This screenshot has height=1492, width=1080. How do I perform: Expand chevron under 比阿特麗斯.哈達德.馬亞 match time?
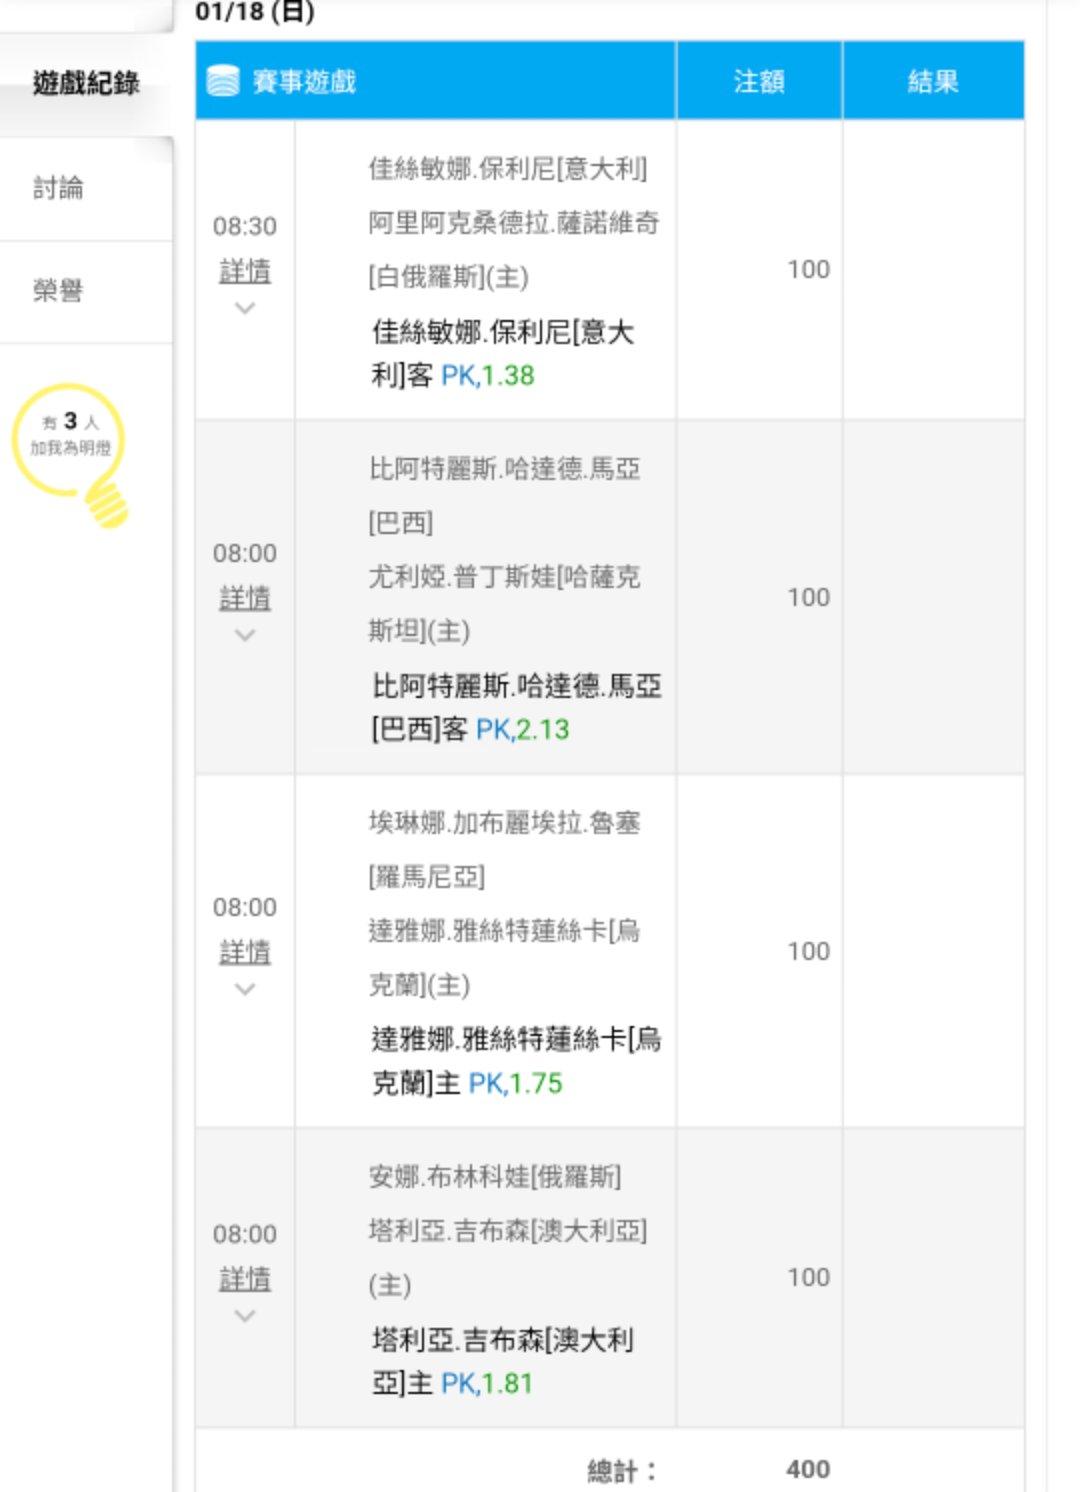click(x=245, y=635)
